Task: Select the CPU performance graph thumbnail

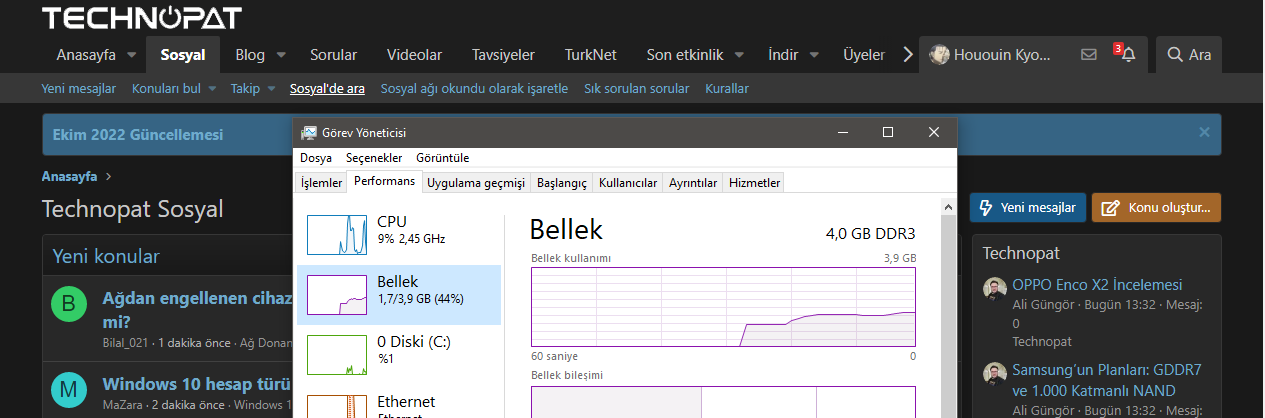Action: (x=337, y=234)
